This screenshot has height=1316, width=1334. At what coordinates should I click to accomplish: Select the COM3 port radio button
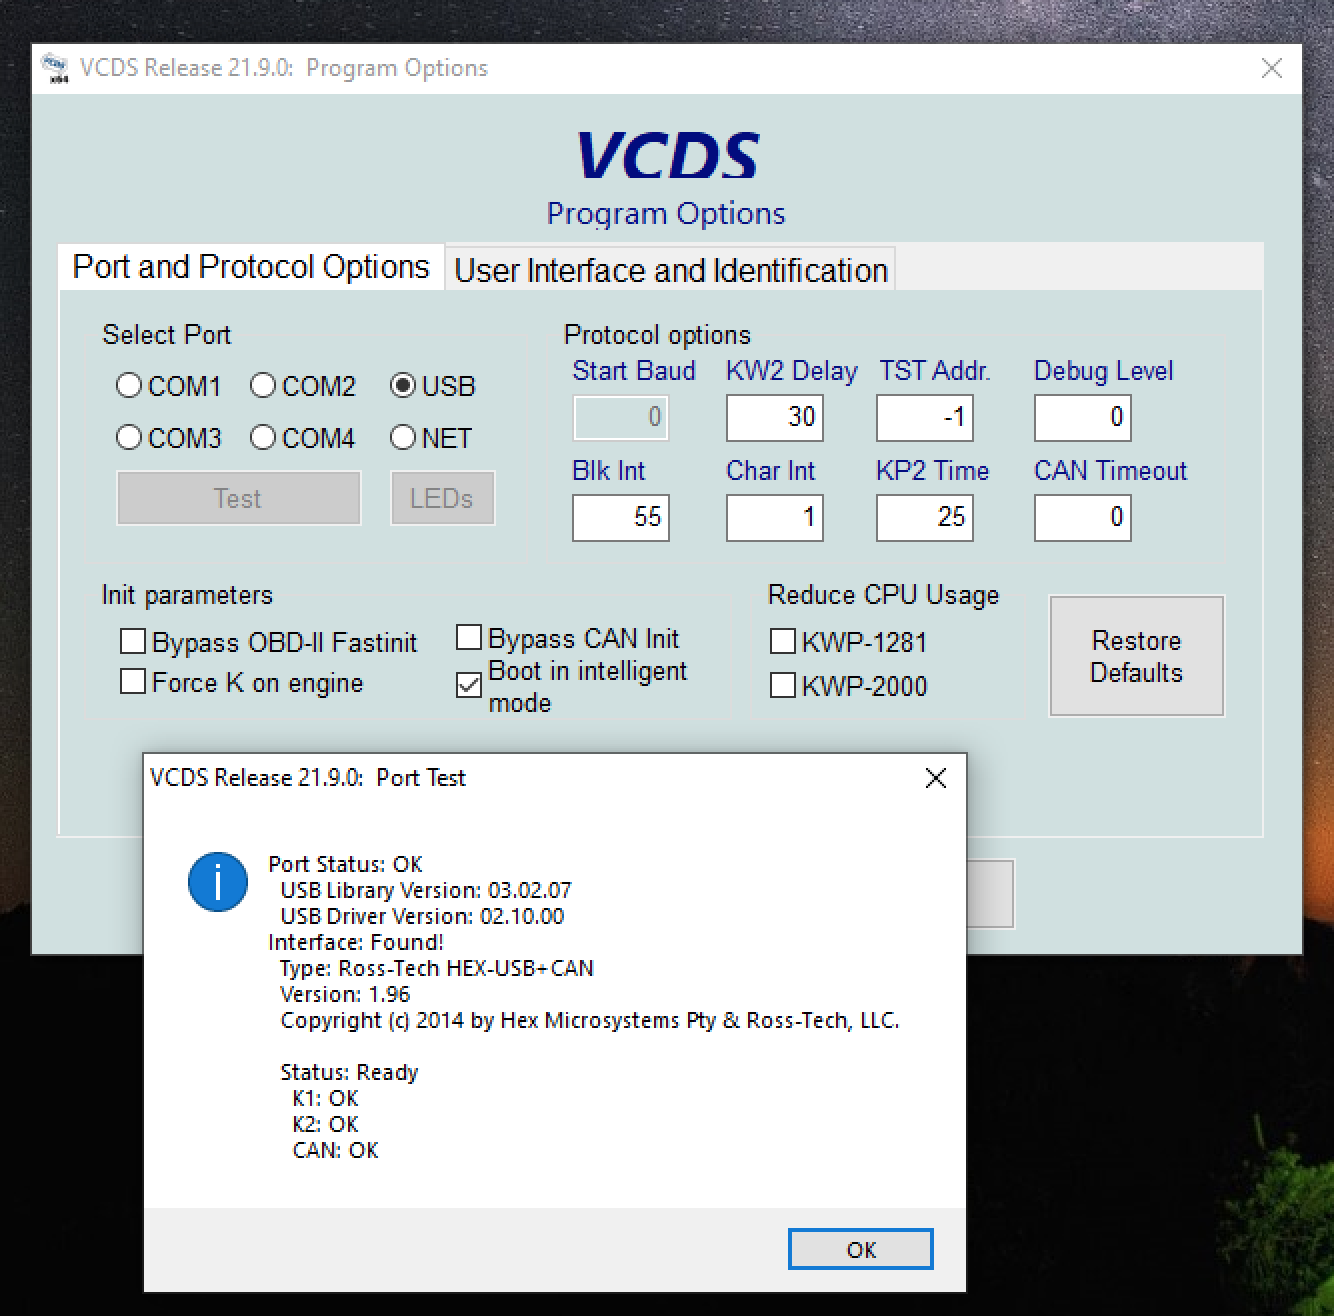129,437
